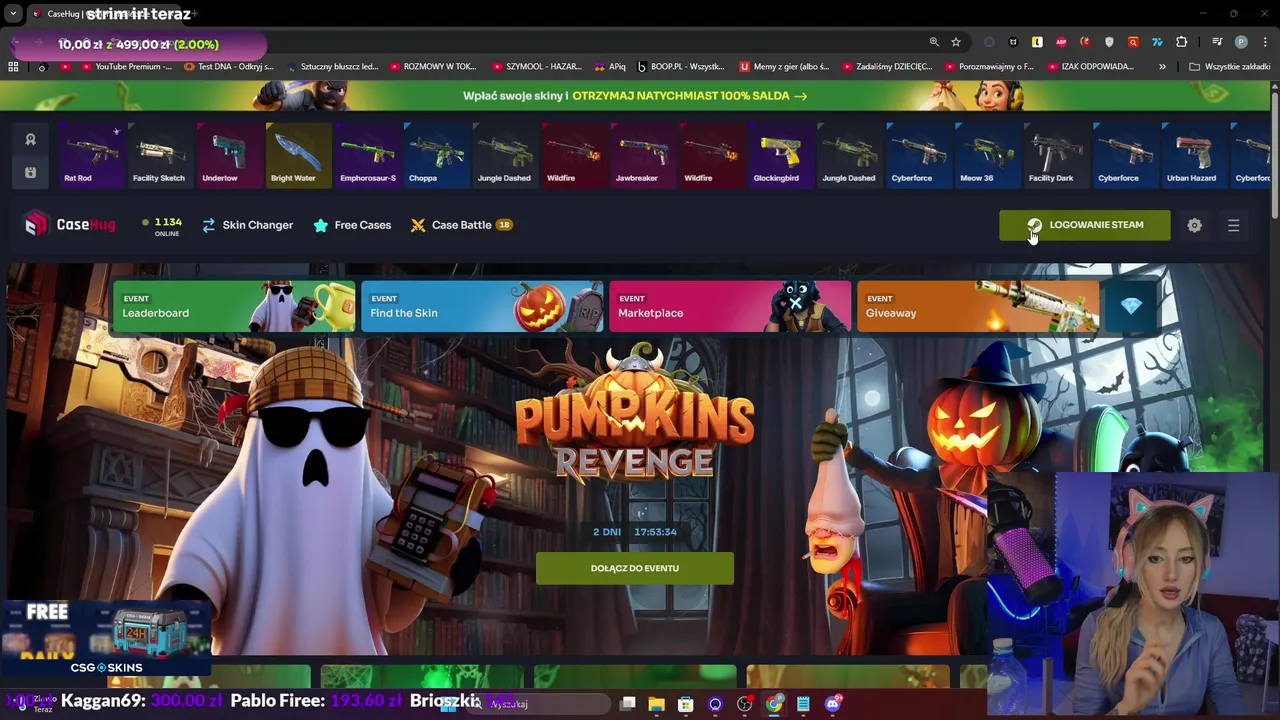Open Chrome three-dot menu
The image size is (1280, 720).
click(x=1263, y=42)
